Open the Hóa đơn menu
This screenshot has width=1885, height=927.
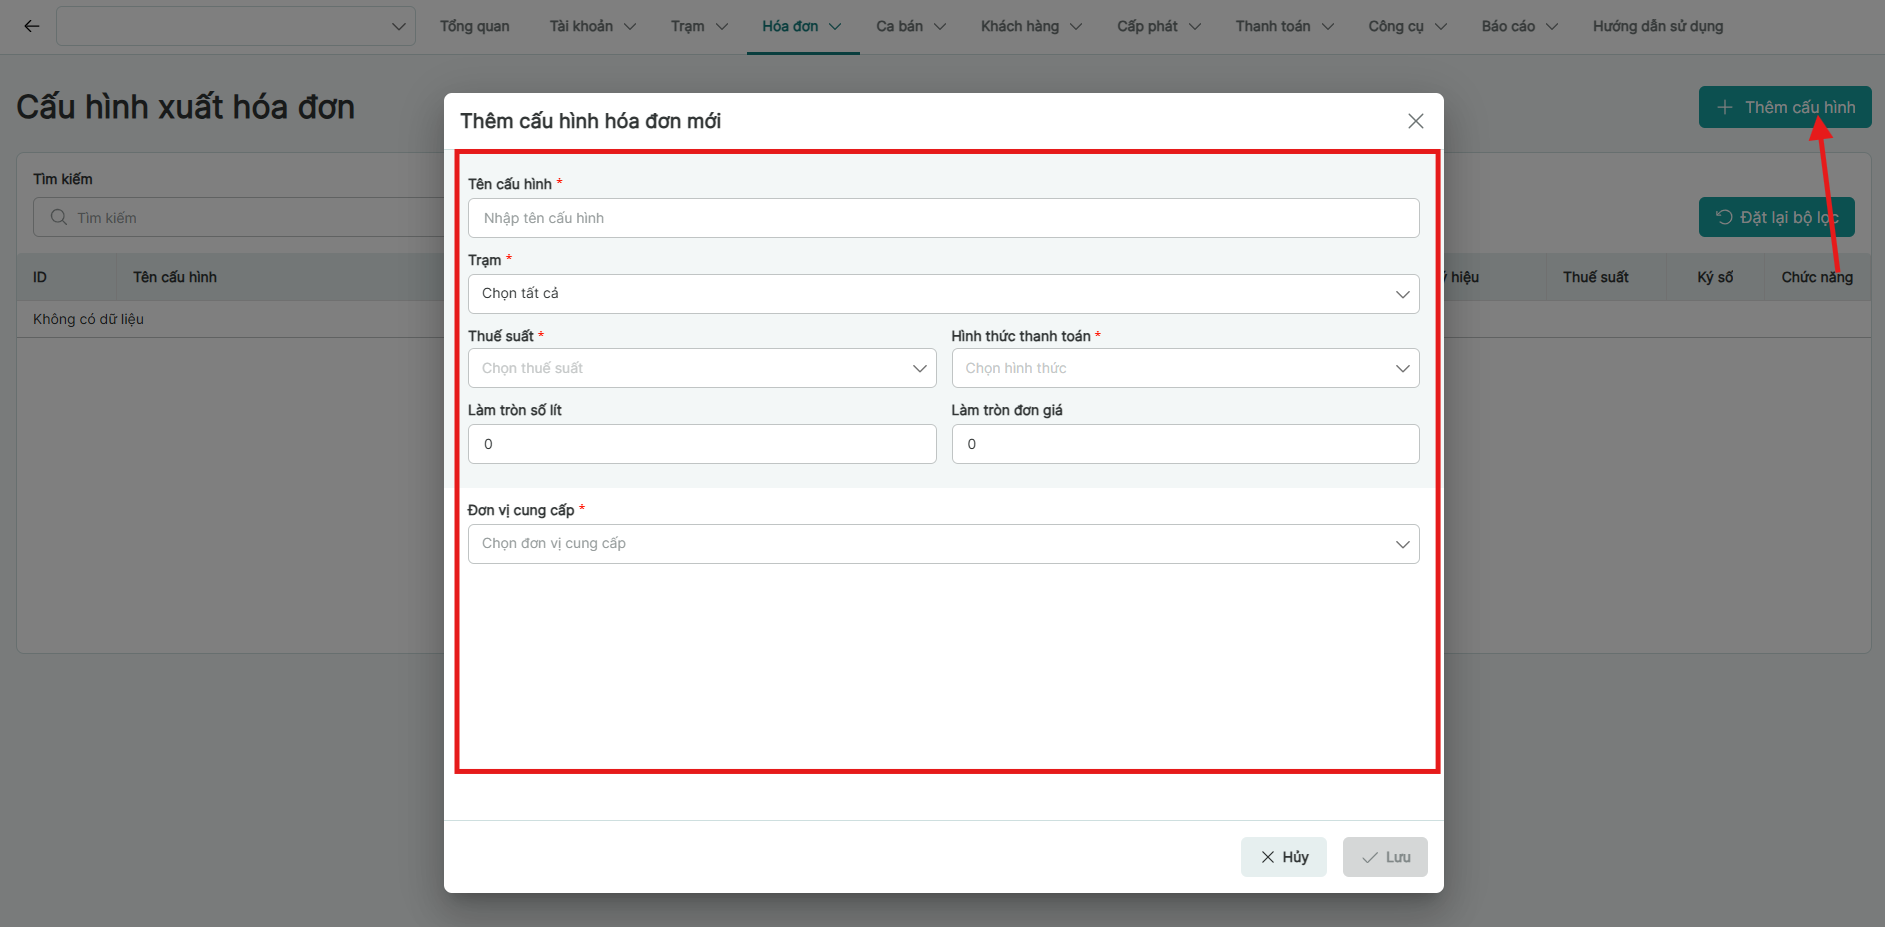[801, 26]
